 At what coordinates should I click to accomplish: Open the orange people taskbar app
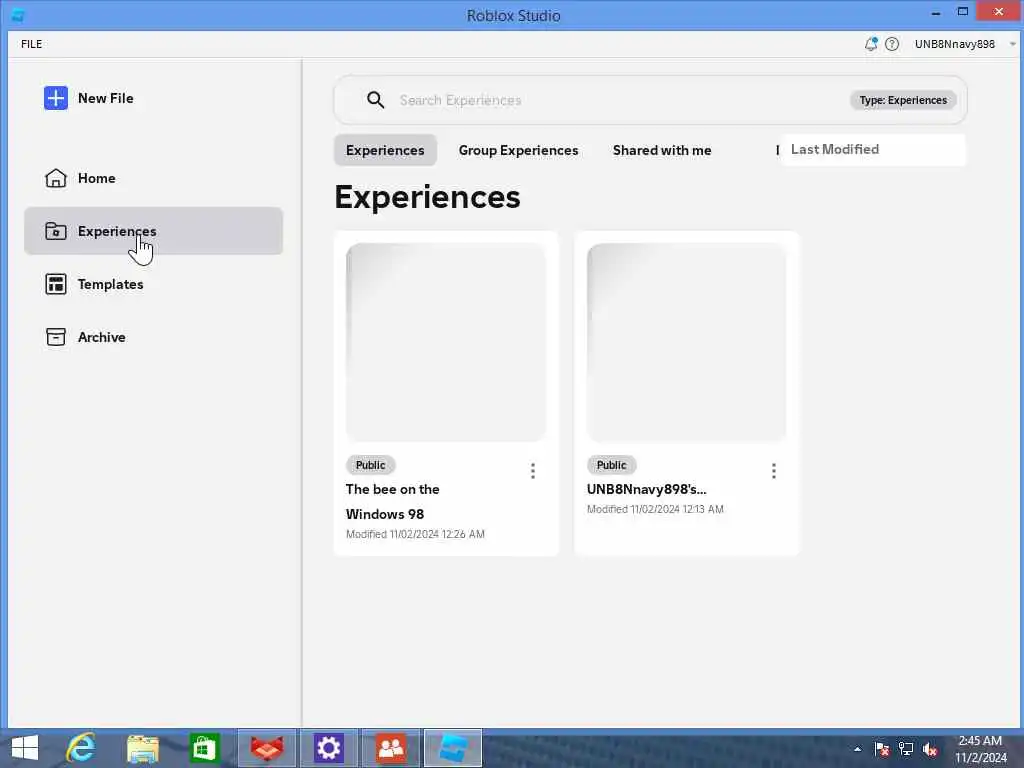(x=391, y=748)
